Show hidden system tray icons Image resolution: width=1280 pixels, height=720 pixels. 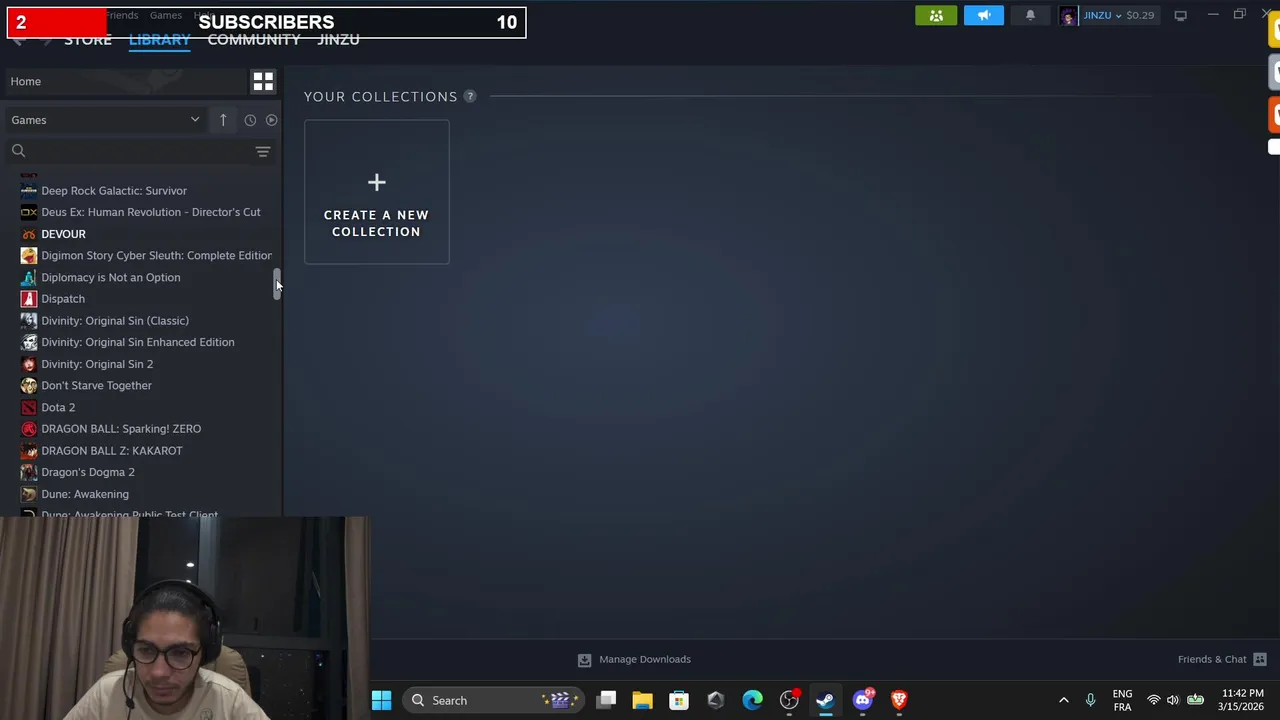[x=1063, y=700]
